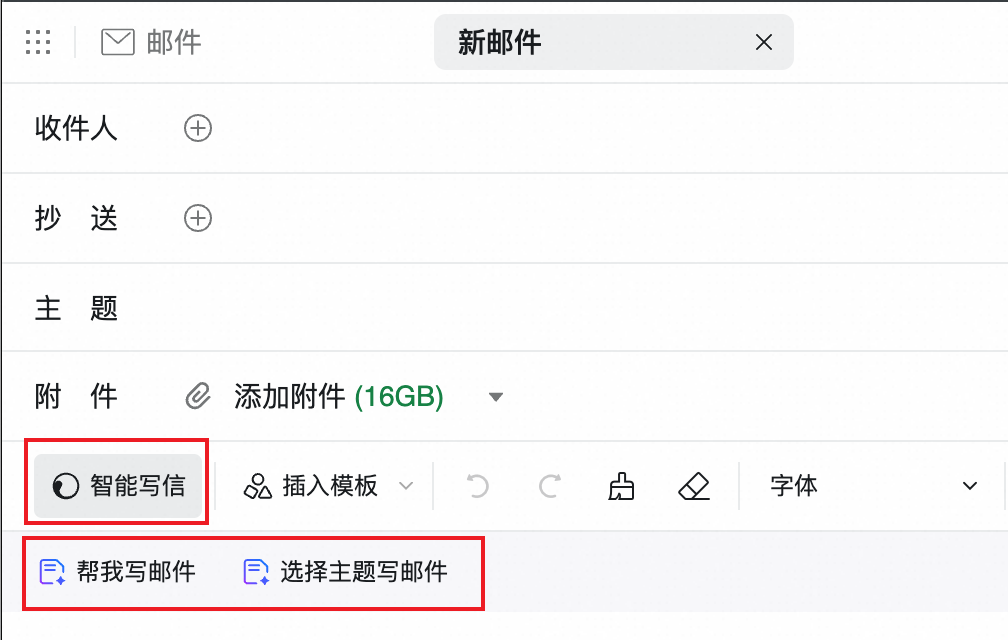Expand the 添加附件 dropdown arrow
The height and width of the screenshot is (640, 1008).
point(496,397)
